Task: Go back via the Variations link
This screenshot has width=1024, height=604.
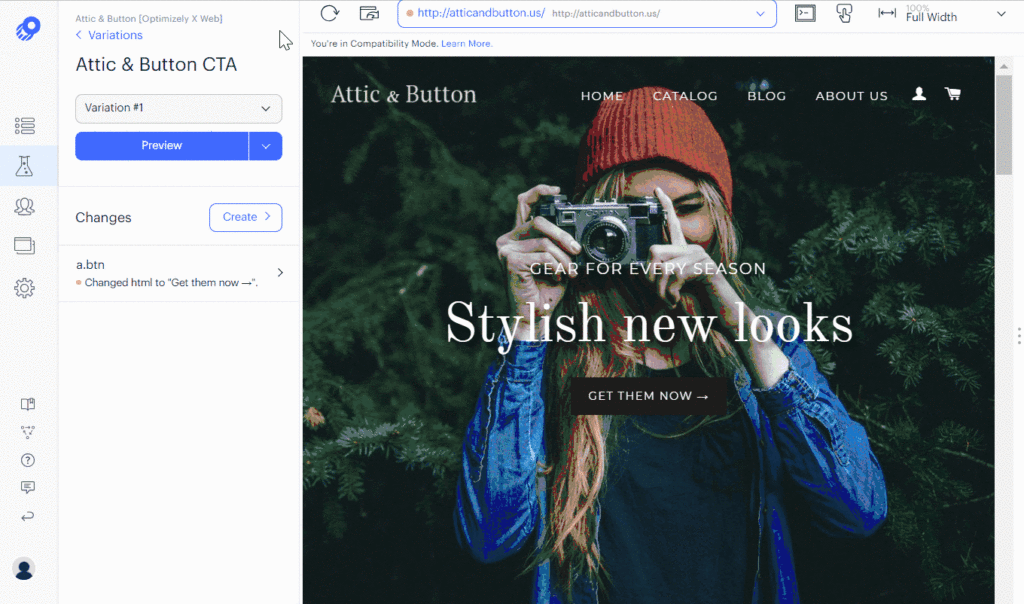Action: pos(109,35)
